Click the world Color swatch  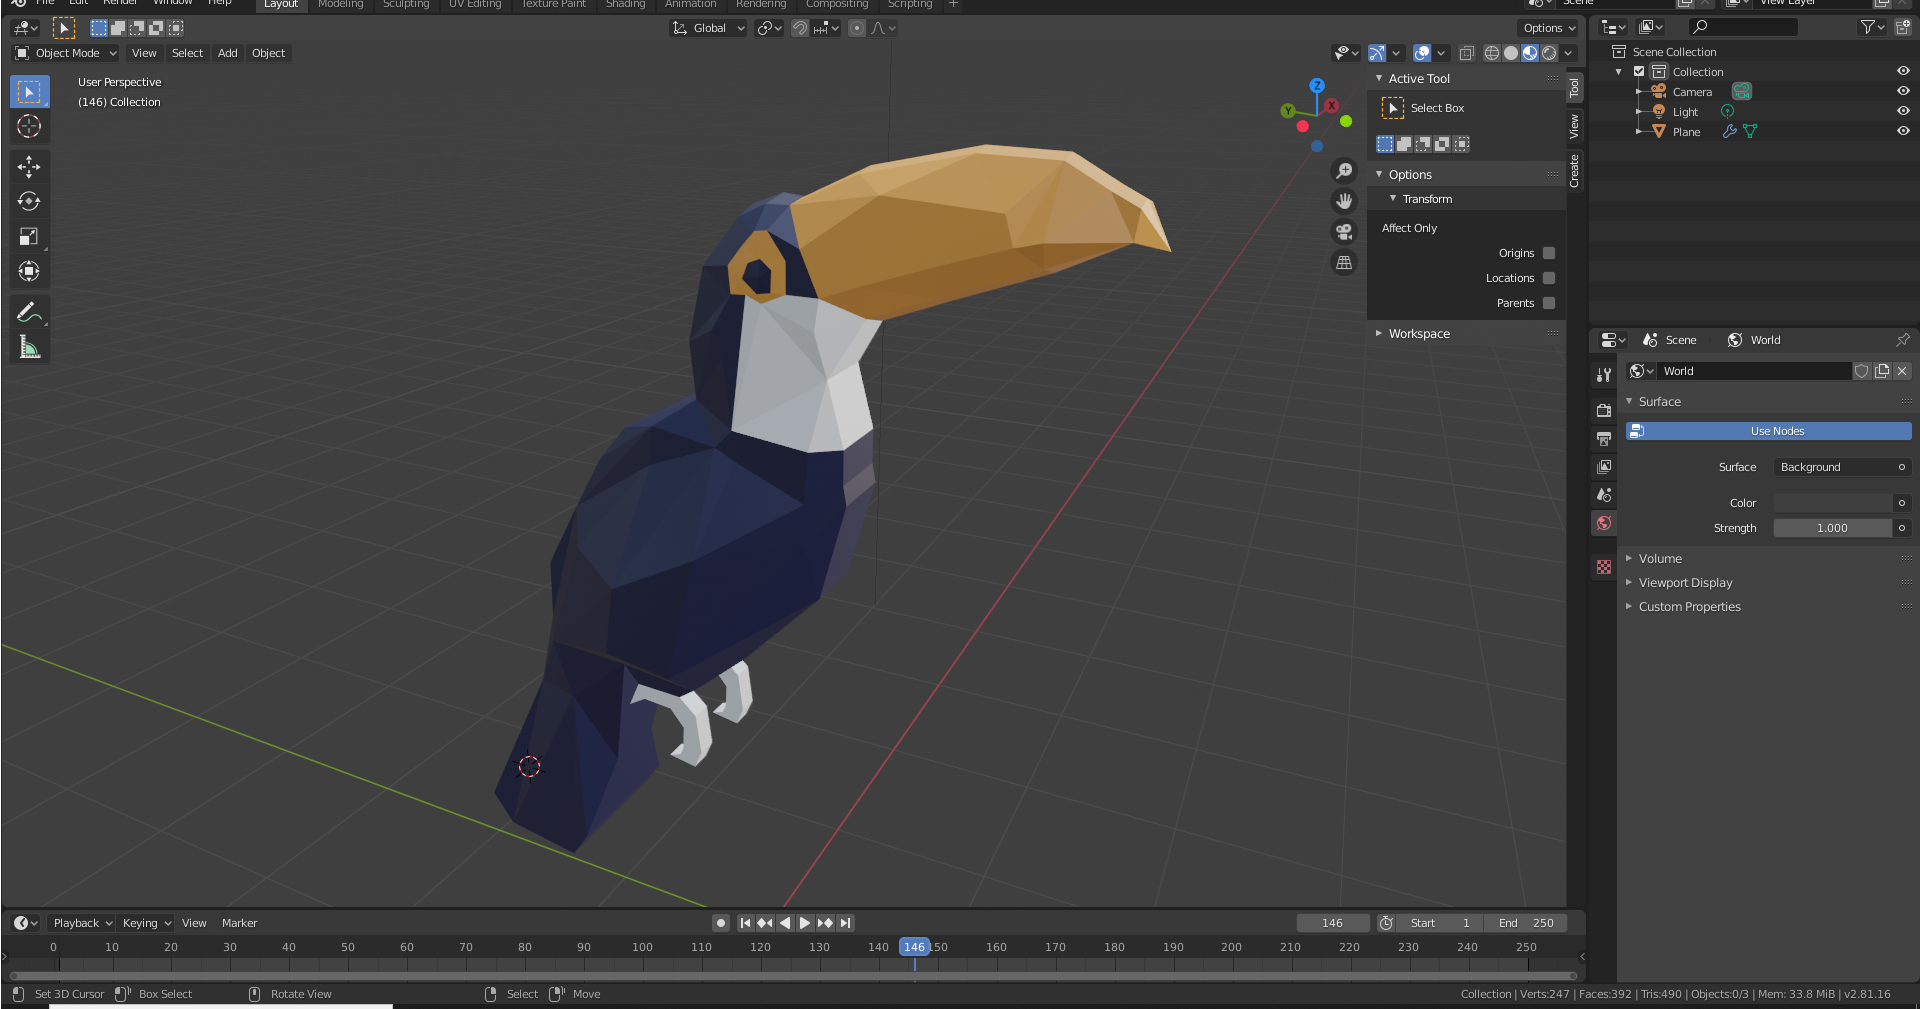pyautogui.click(x=1833, y=503)
